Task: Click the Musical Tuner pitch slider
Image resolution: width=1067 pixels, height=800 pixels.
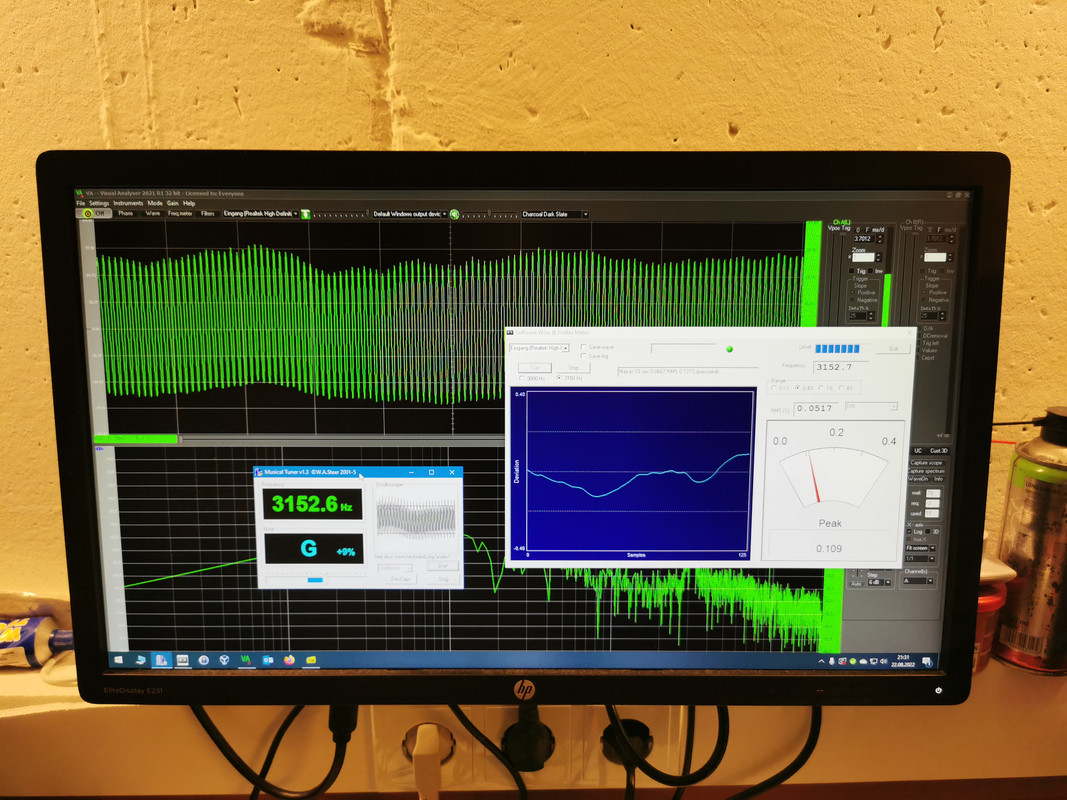Action: (x=315, y=580)
